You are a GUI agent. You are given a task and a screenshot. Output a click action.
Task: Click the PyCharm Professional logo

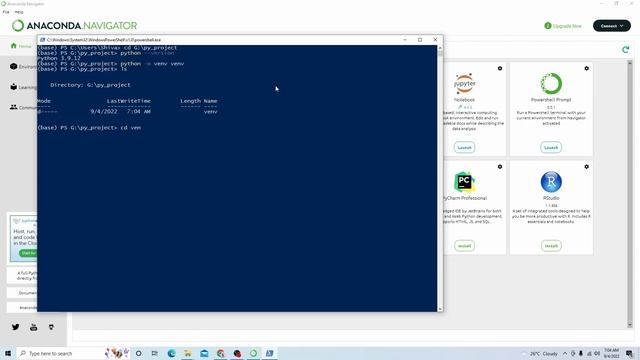click(464, 182)
